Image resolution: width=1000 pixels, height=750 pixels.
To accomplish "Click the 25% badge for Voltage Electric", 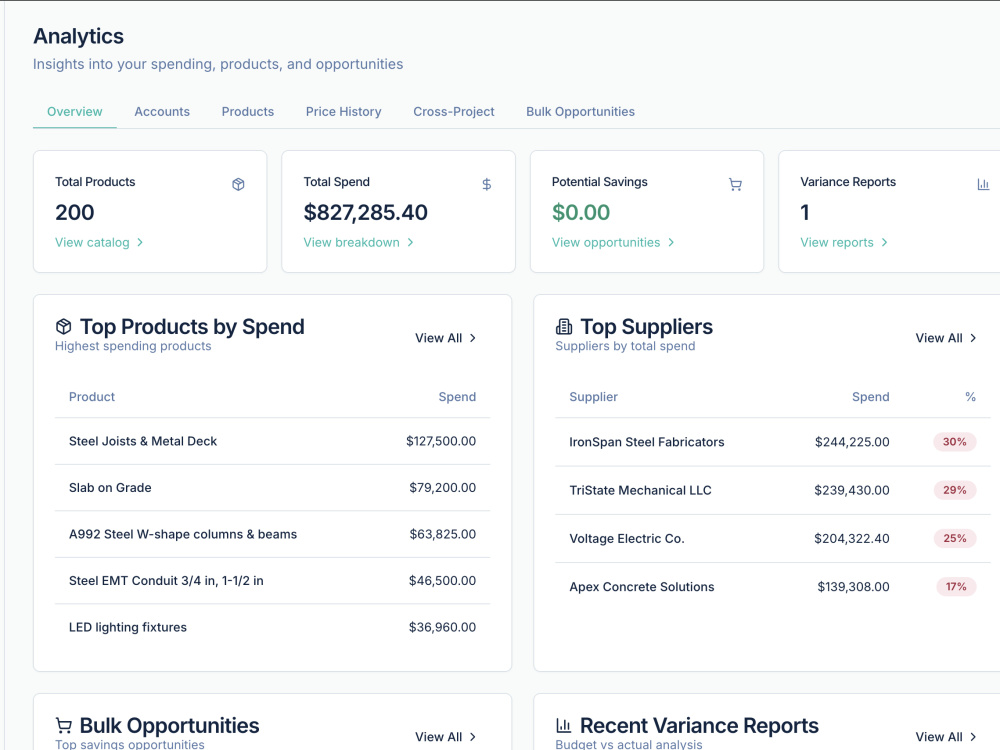I will (955, 539).
